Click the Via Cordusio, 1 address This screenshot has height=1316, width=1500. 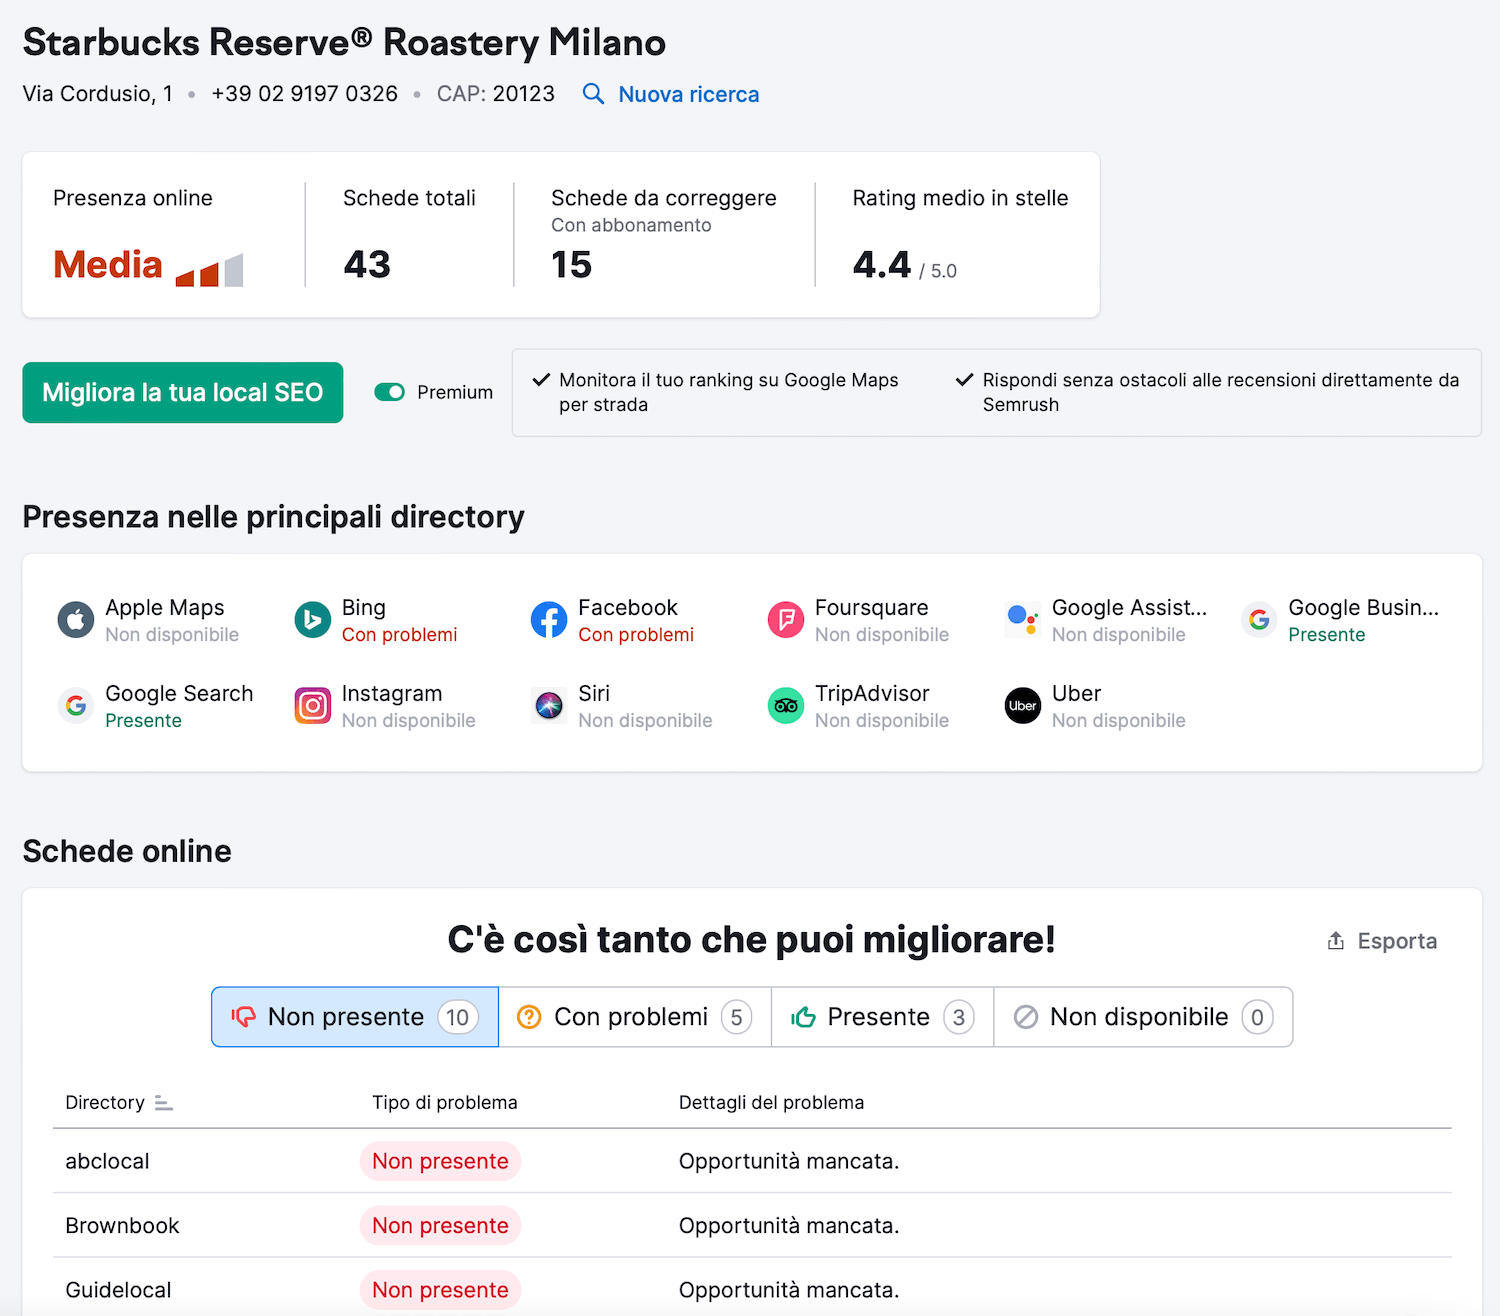tap(98, 94)
